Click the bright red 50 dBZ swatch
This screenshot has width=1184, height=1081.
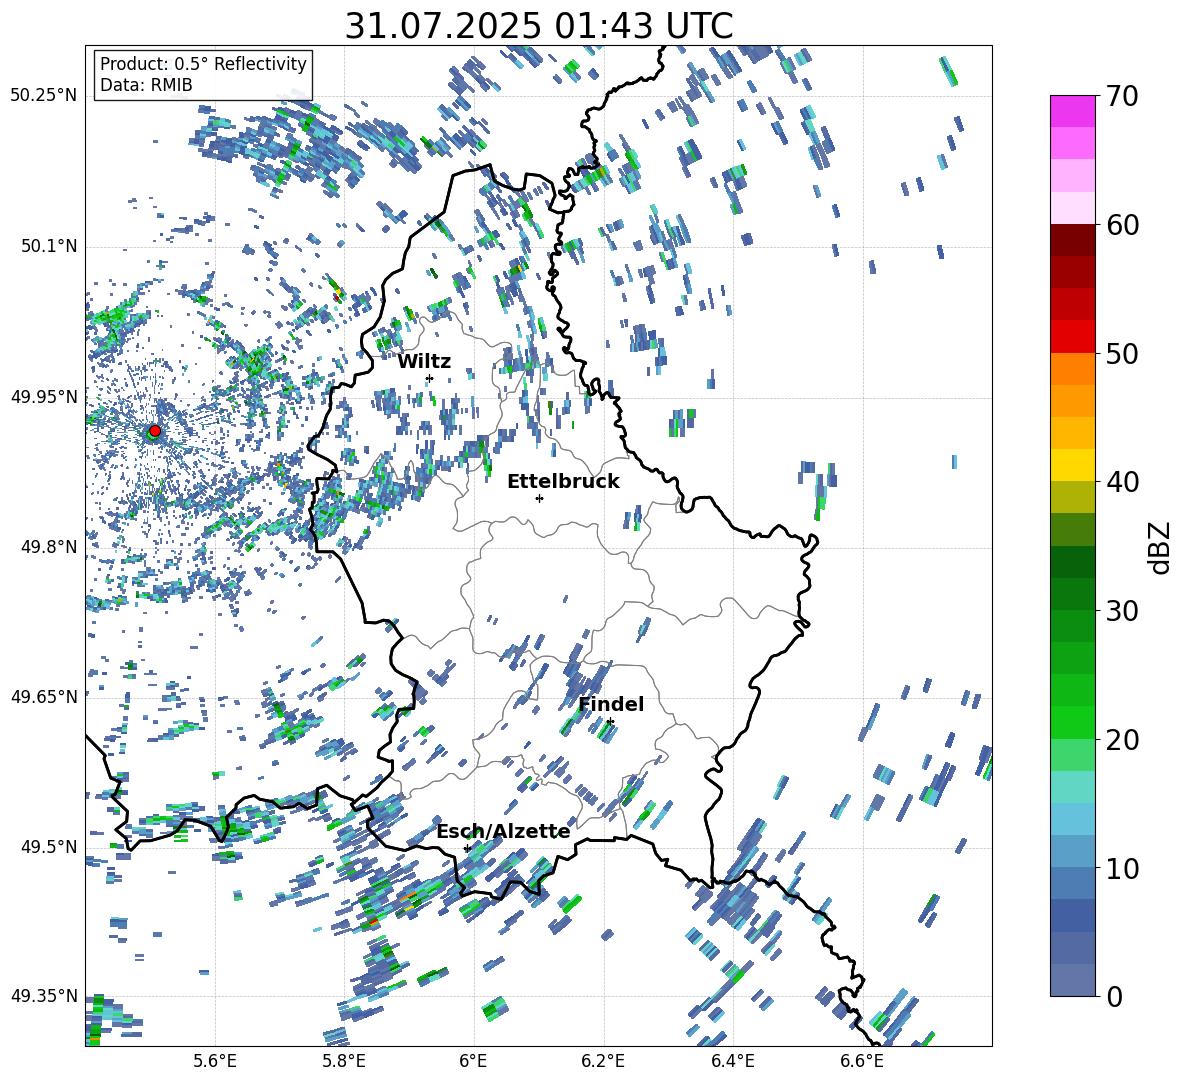tap(1072, 337)
